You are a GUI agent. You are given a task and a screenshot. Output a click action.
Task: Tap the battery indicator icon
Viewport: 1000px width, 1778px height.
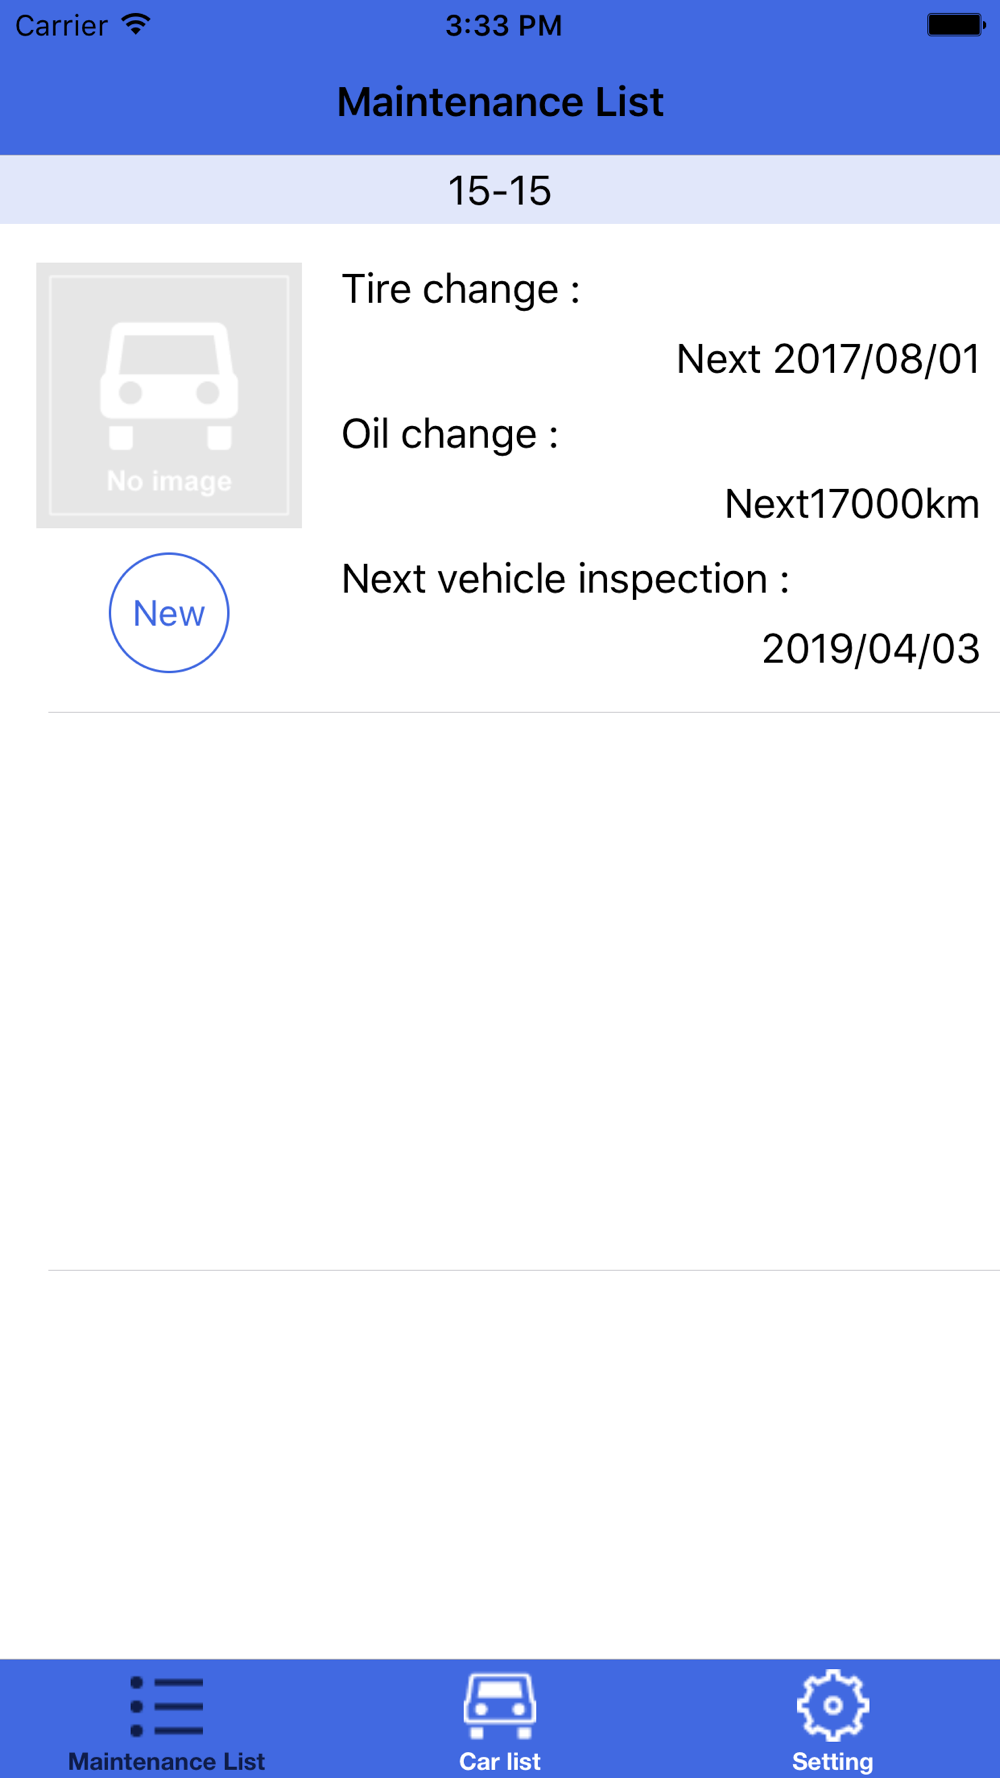[x=955, y=25]
